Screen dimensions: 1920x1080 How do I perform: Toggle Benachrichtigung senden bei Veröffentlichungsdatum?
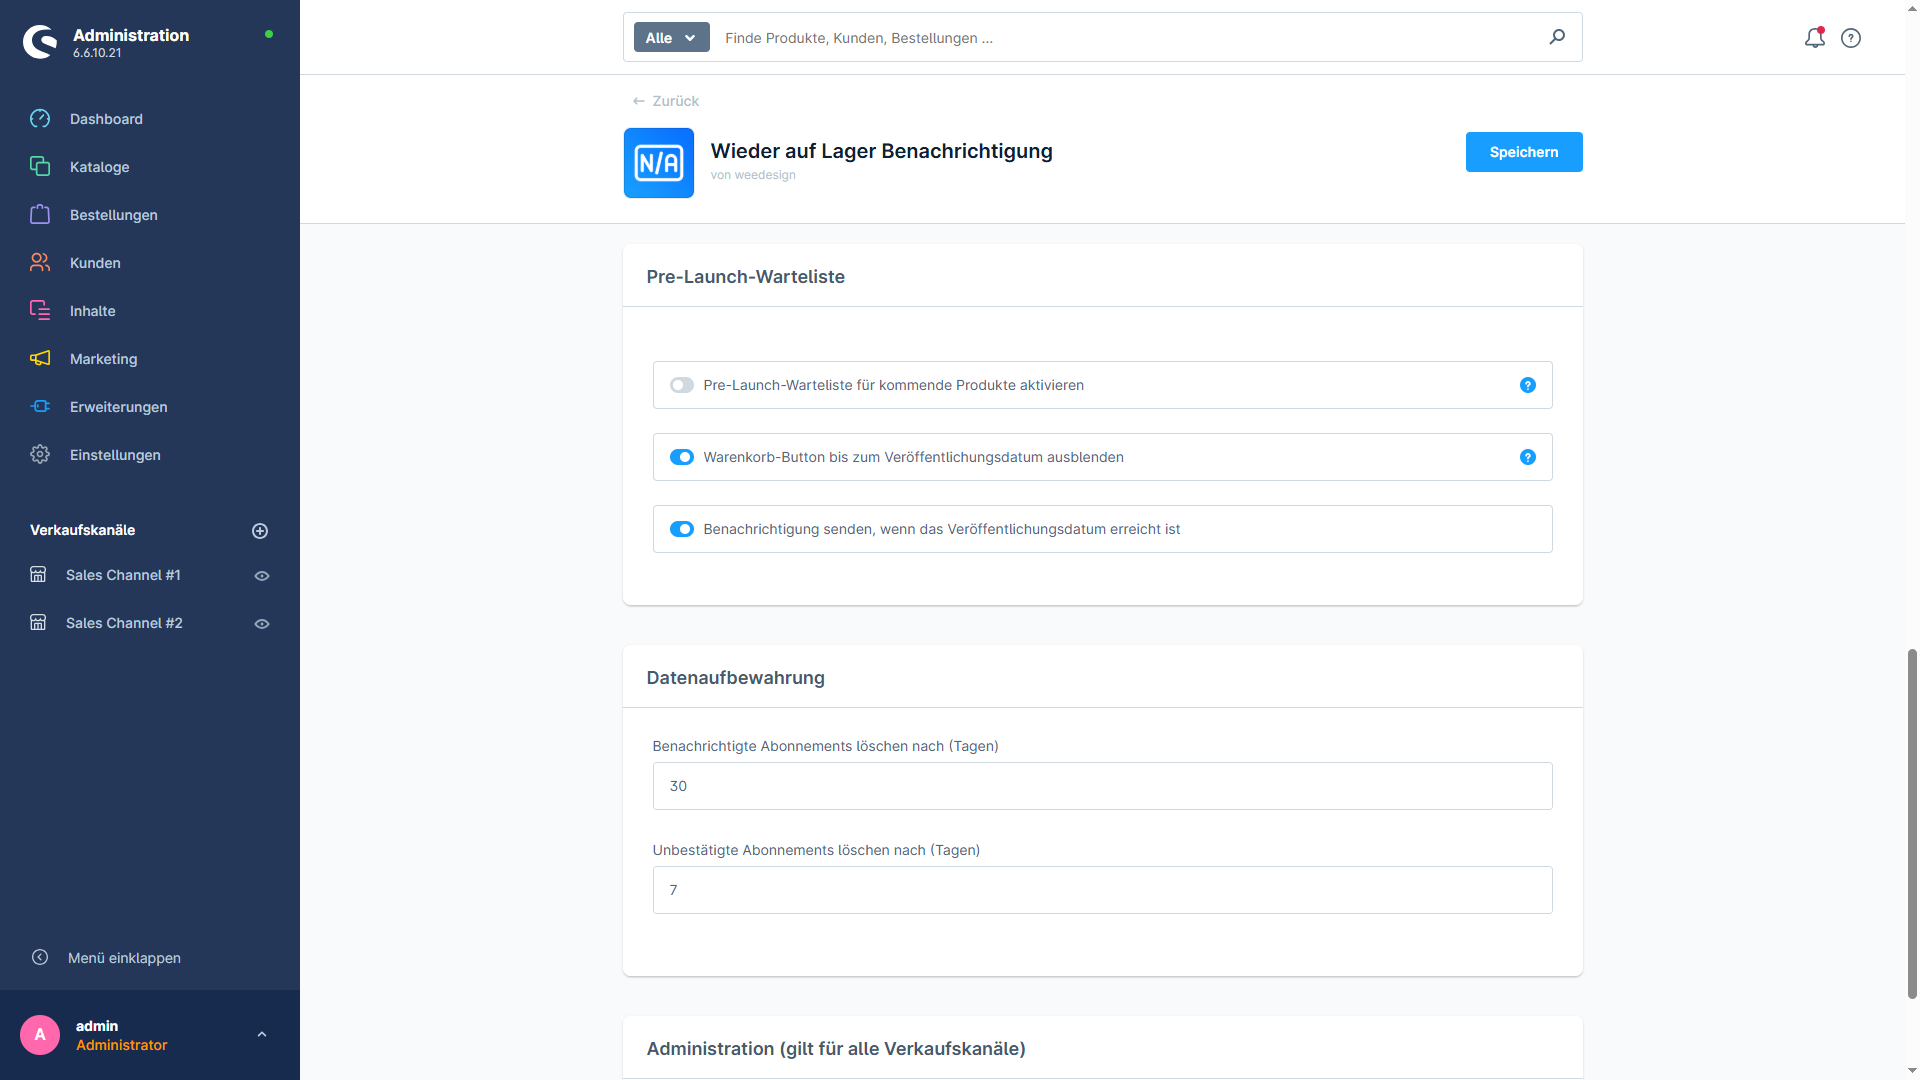coord(682,529)
